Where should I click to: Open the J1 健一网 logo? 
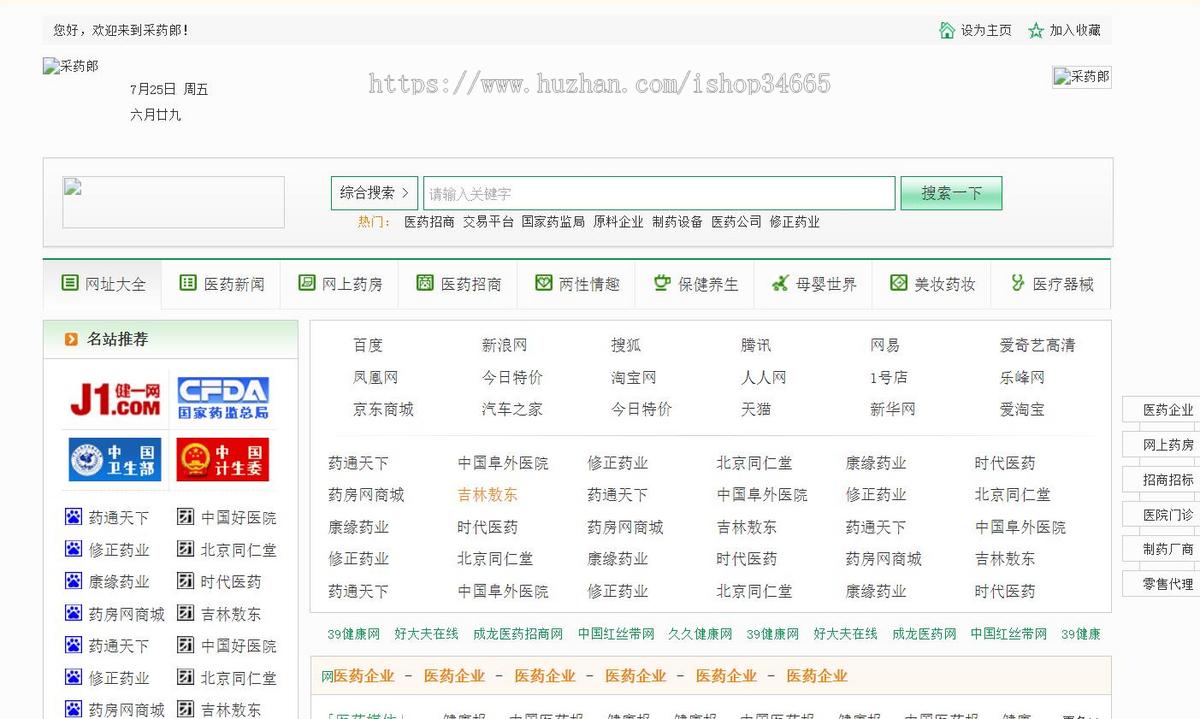click(114, 397)
